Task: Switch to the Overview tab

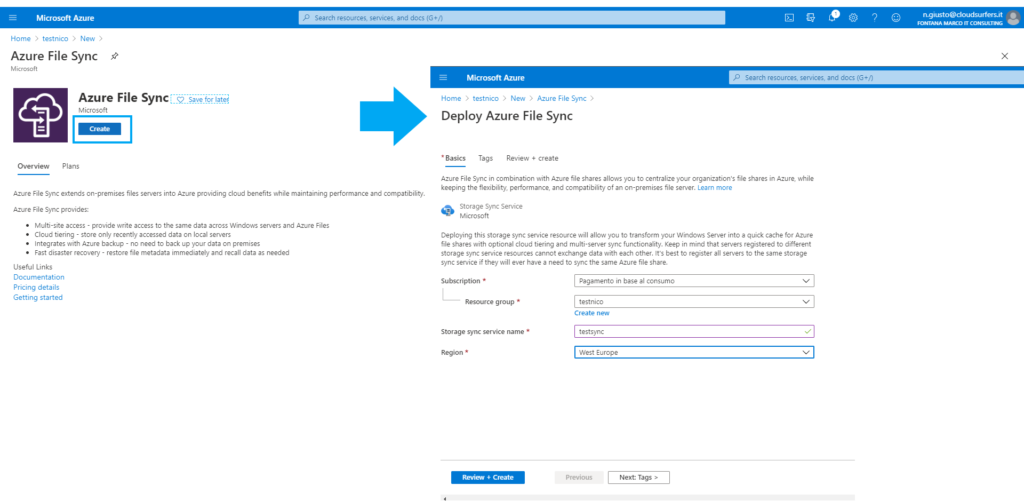Action: [33, 166]
